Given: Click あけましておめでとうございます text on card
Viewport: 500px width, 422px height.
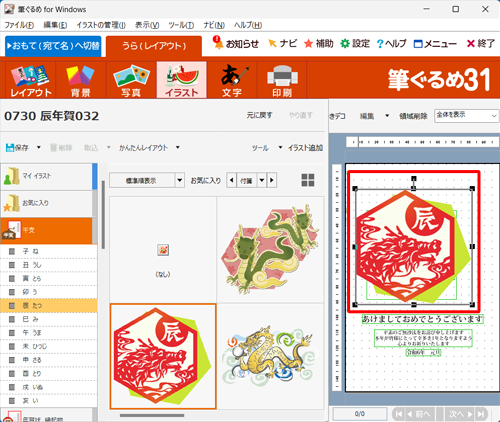Looking at the screenshot, I should click(422, 319).
